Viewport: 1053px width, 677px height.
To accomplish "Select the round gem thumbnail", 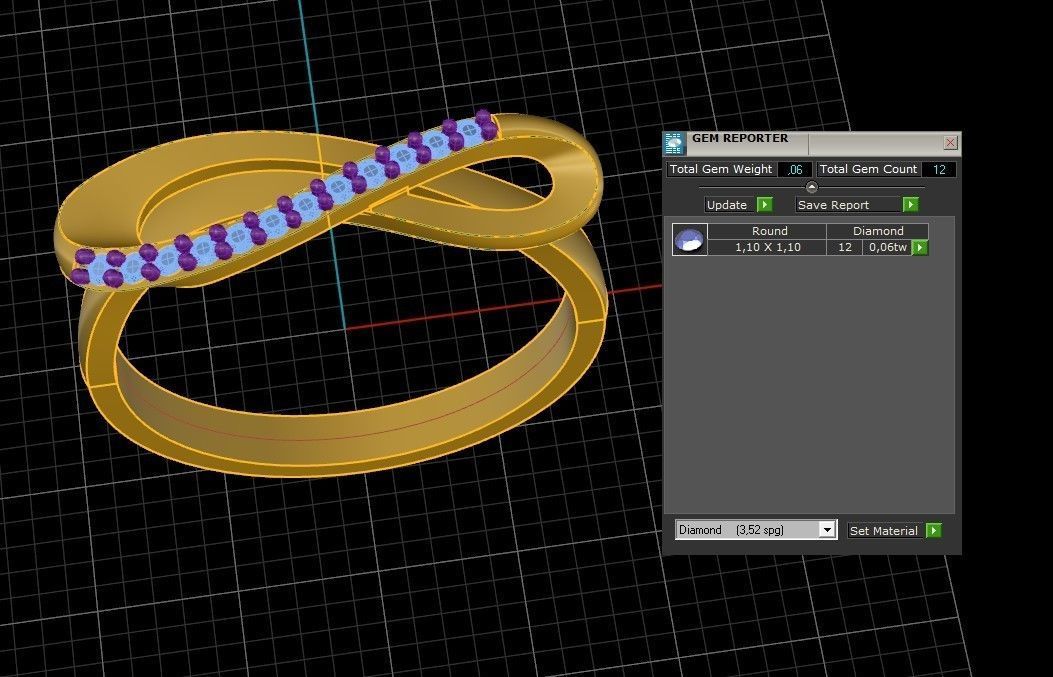I will coord(690,239).
